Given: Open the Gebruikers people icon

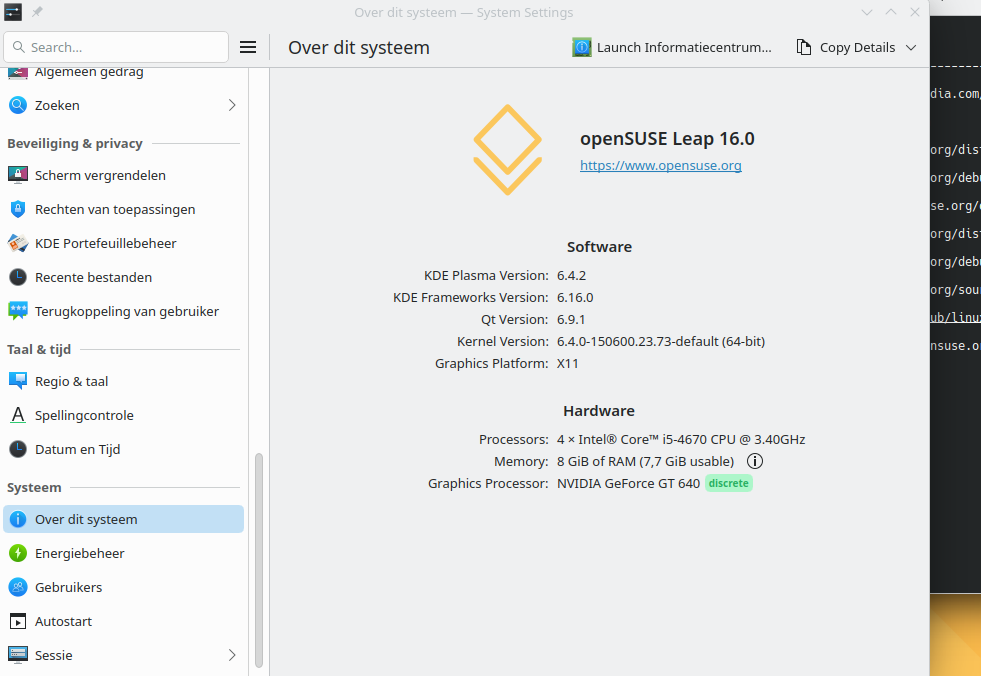Looking at the screenshot, I should pyautogui.click(x=18, y=587).
